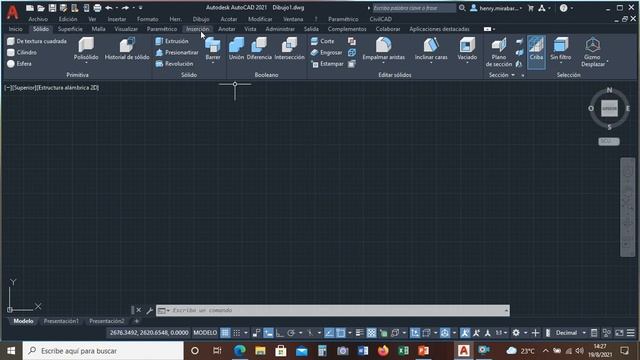Select the Corte slice tool
Image resolution: width=640 pixels, height=360 pixels.
(322, 41)
